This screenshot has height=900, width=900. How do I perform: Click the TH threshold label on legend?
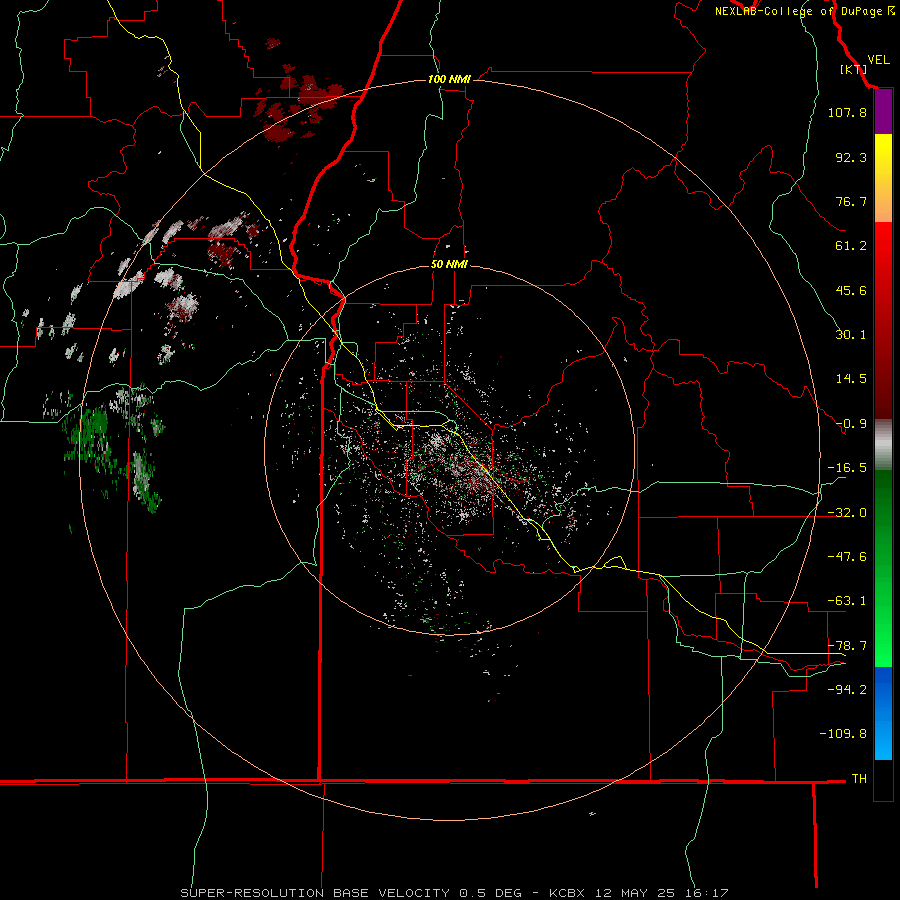click(859, 779)
